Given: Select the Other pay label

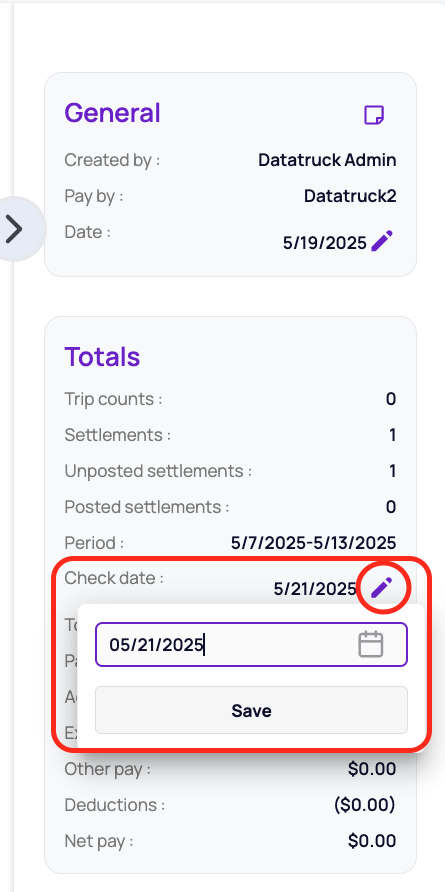Looking at the screenshot, I should tap(108, 769).
